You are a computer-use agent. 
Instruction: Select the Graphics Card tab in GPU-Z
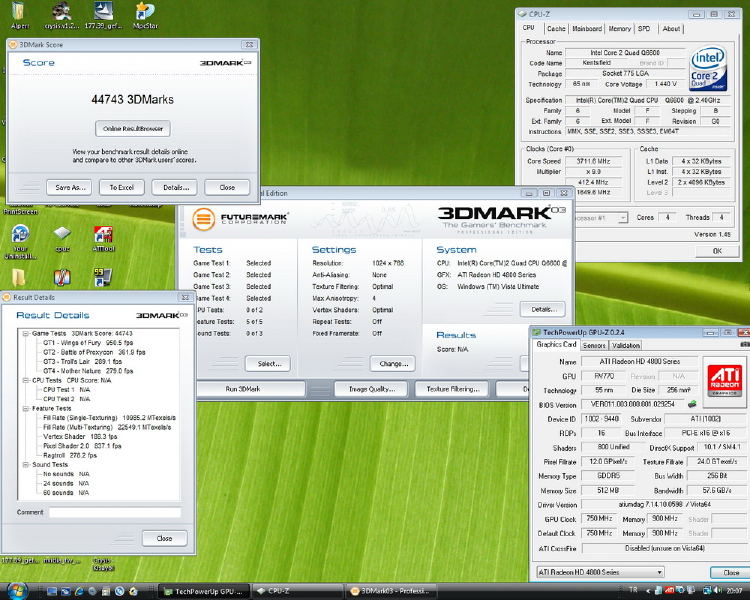tap(556, 344)
